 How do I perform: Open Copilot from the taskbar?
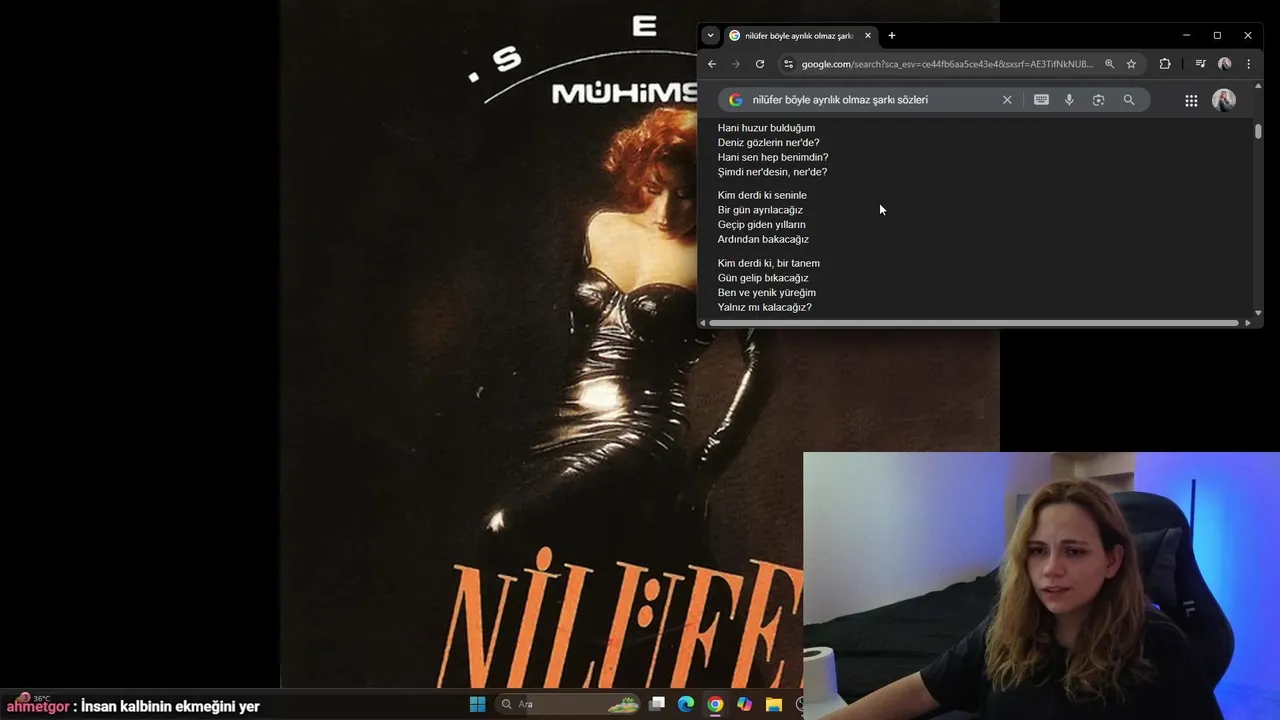pyautogui.click(x=744, y=704)
